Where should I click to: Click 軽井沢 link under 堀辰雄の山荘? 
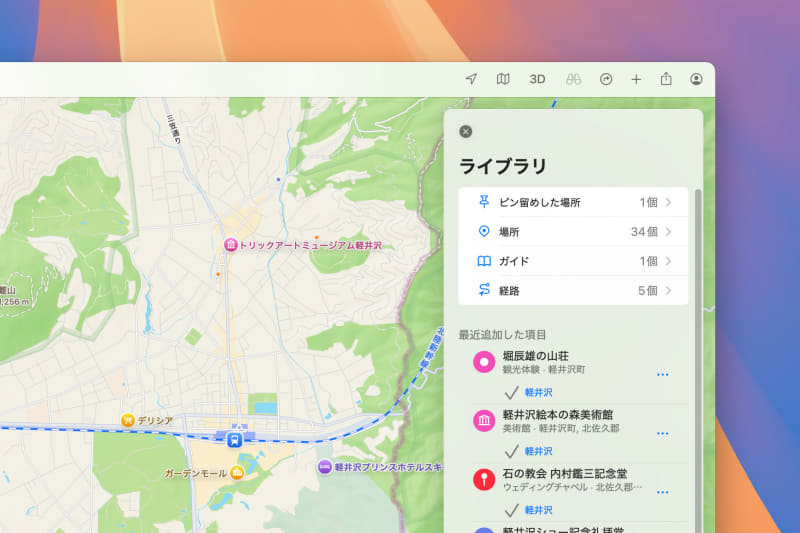(x=538, y=392)
